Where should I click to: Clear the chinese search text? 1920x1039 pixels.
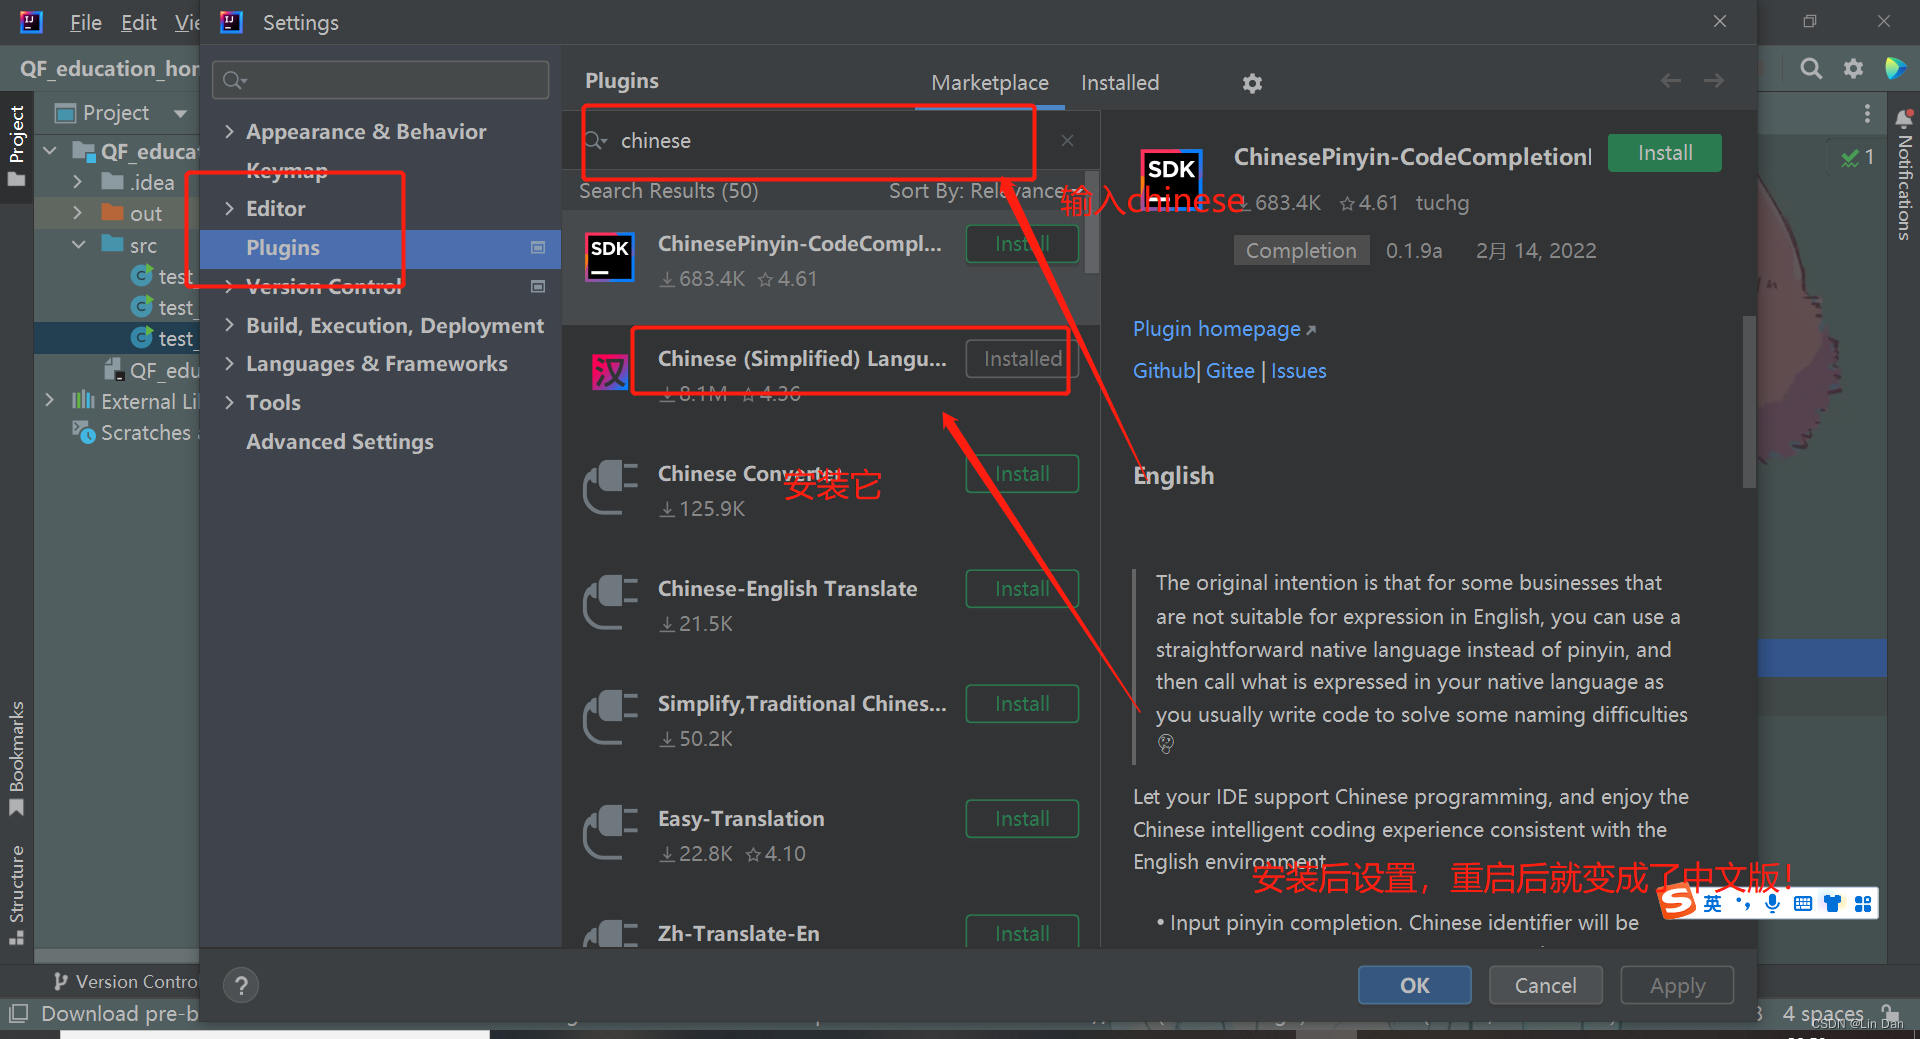point(1068,141)
